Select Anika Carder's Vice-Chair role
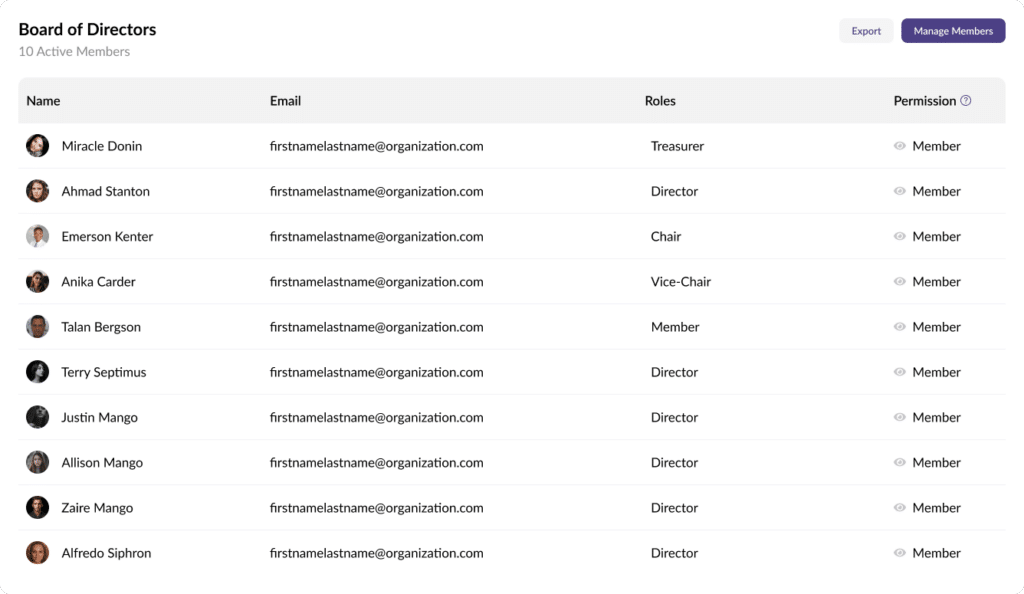 tap(680, 282)
